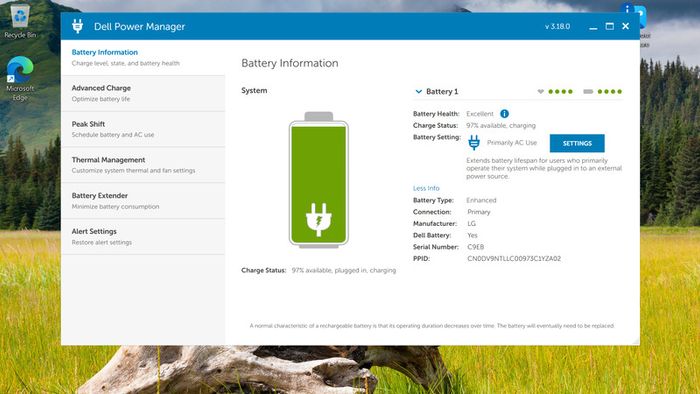Click the Battery Information page heading
The image size is (700, 394).
(290, 63)
